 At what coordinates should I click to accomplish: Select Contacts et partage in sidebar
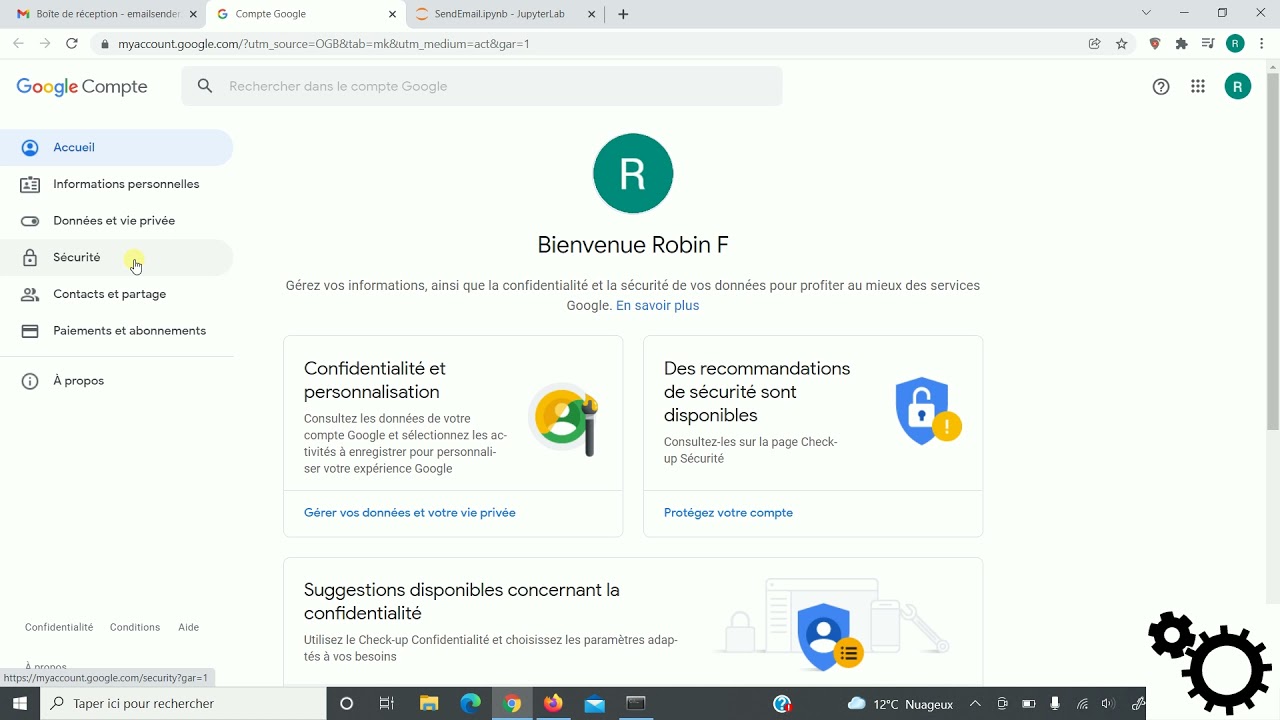[116, 294]
